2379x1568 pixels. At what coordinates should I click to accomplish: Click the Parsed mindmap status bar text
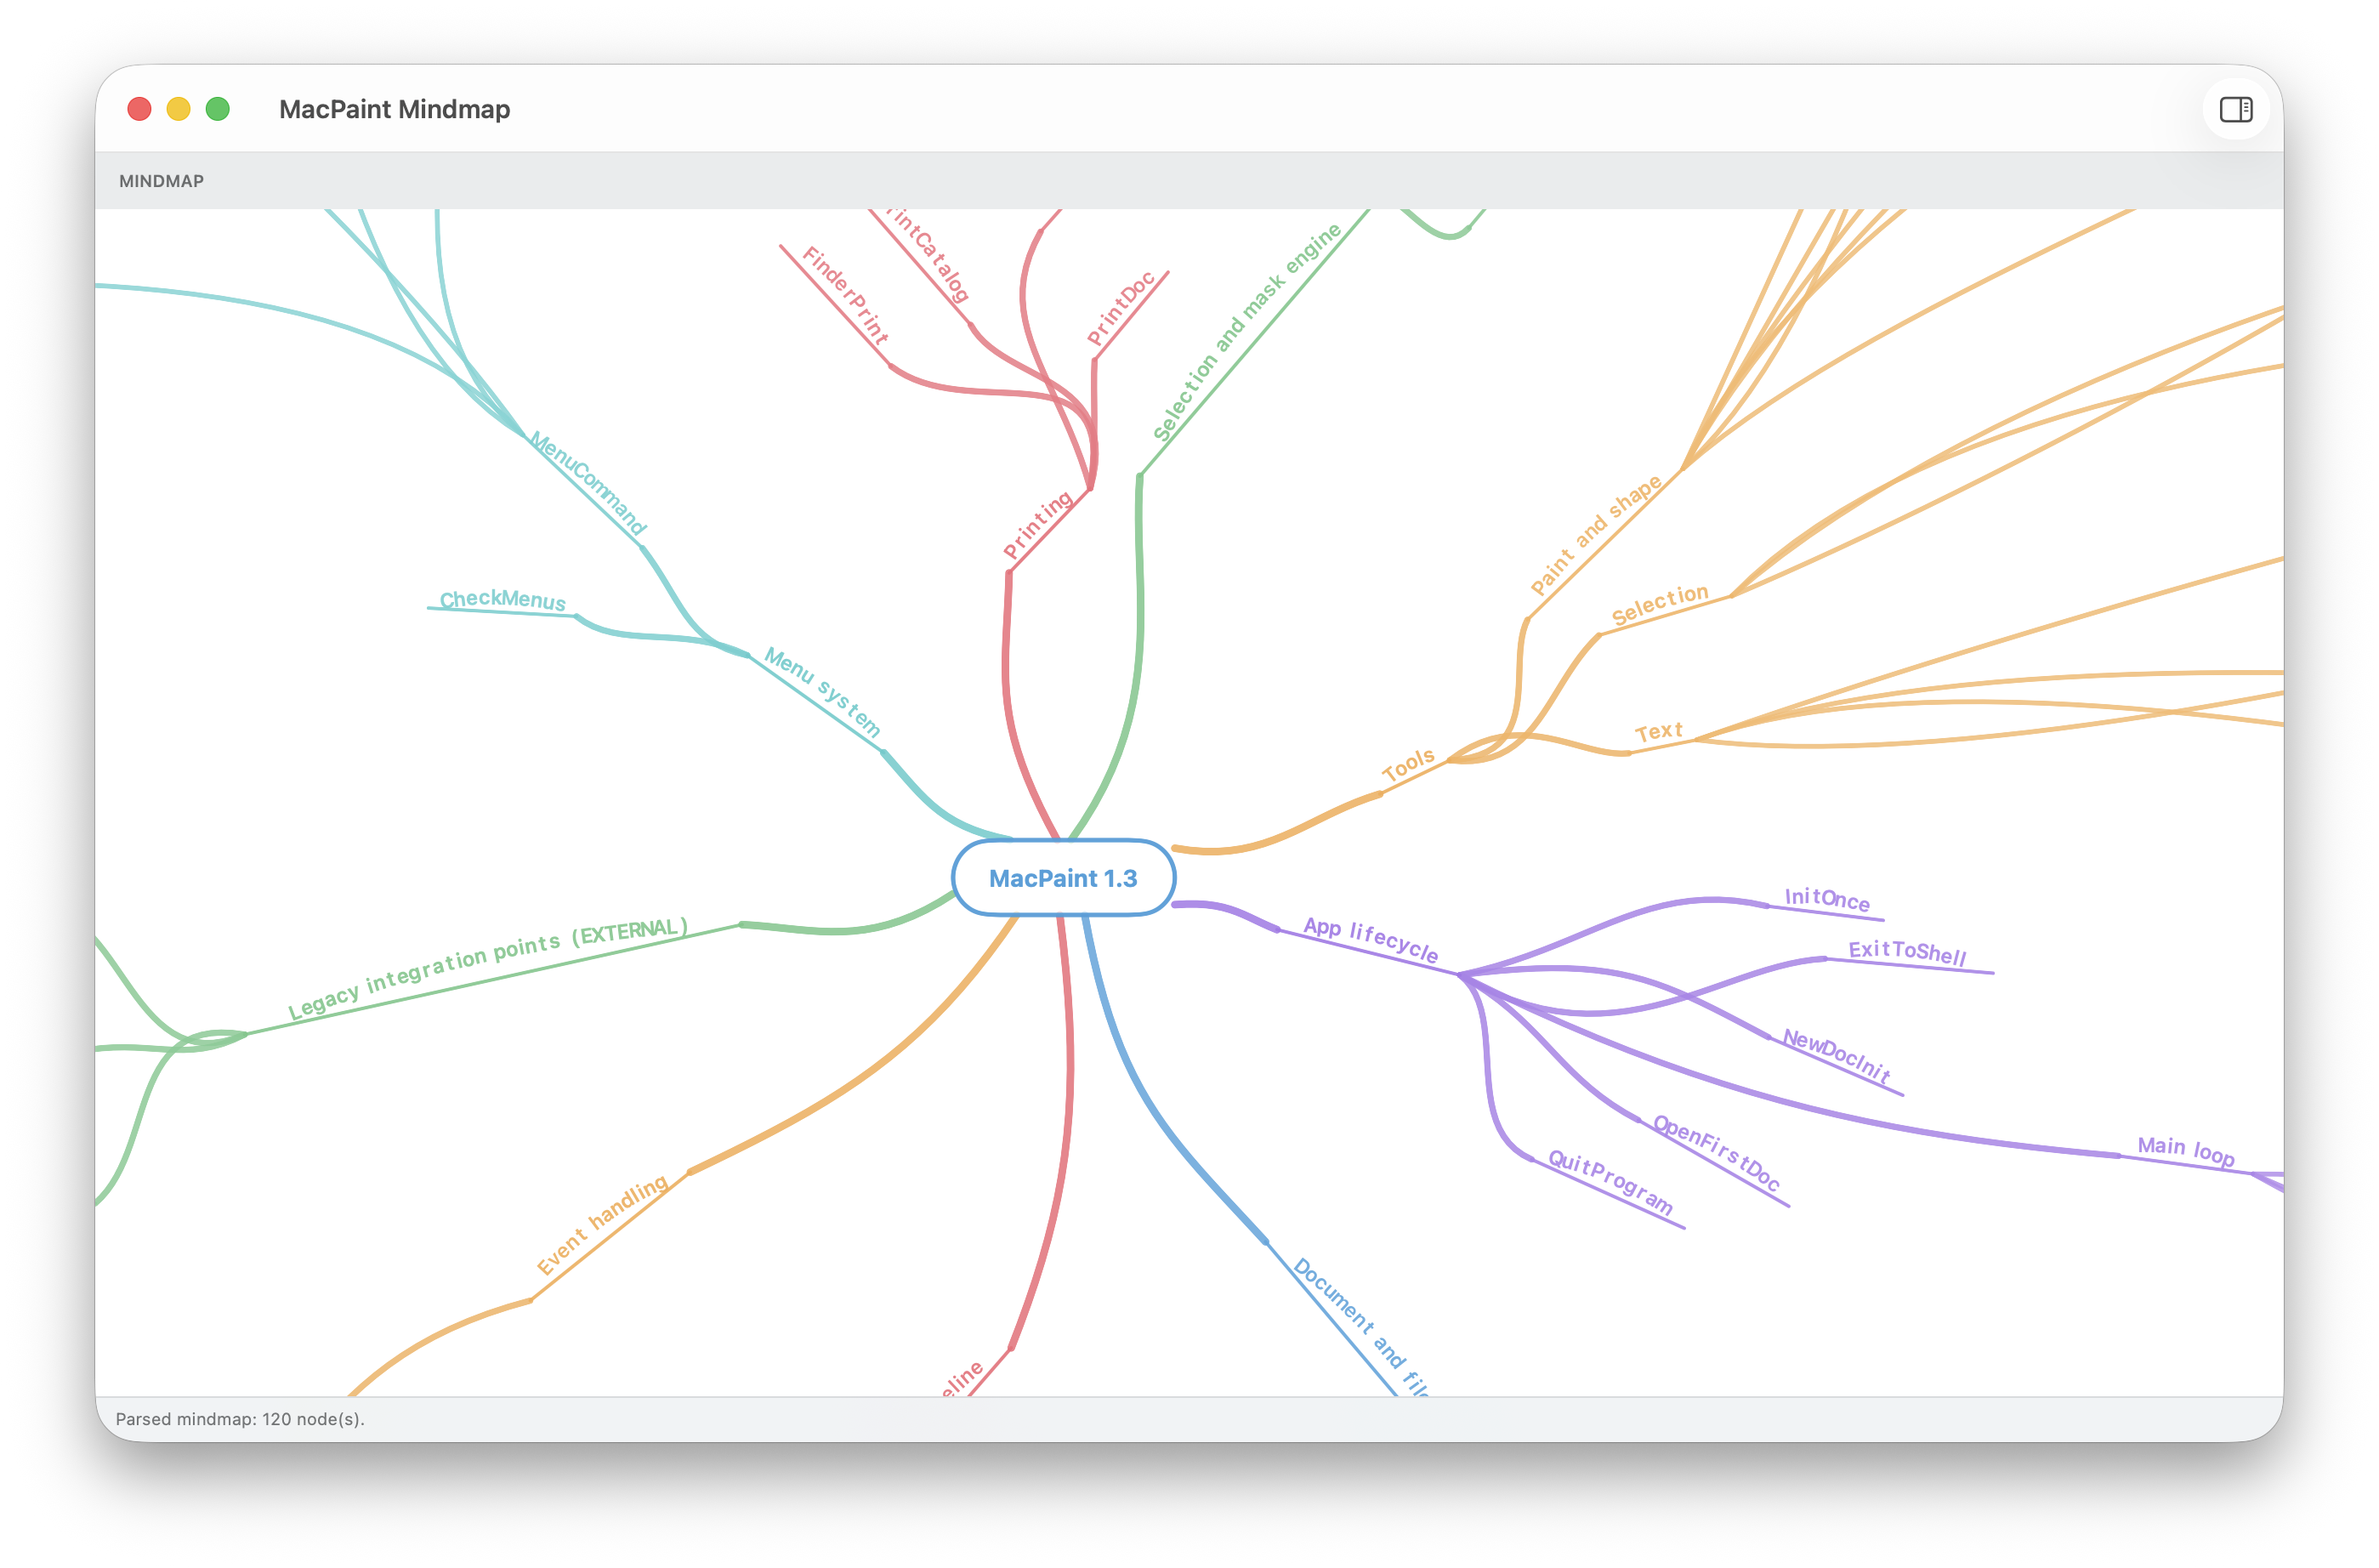(x=240, y=1419)
